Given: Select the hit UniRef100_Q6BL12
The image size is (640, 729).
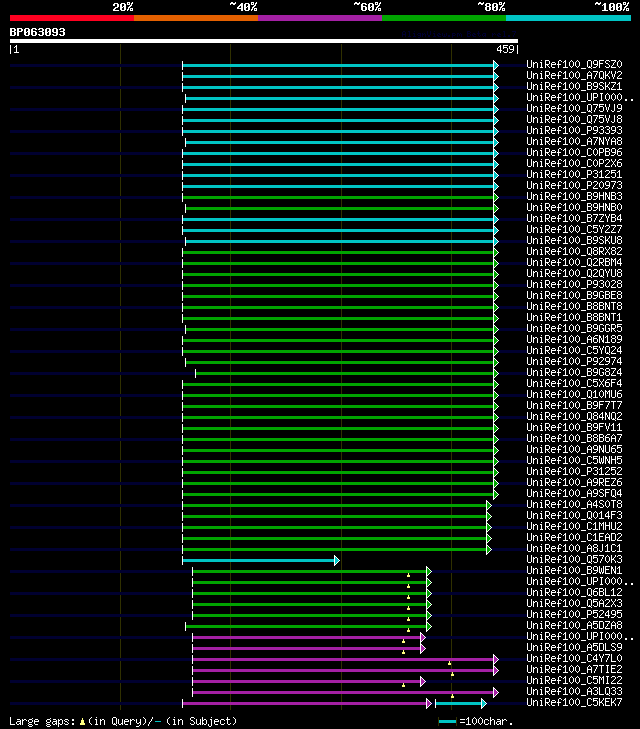Looking at the screenshot, I should (x=574, y=593).
